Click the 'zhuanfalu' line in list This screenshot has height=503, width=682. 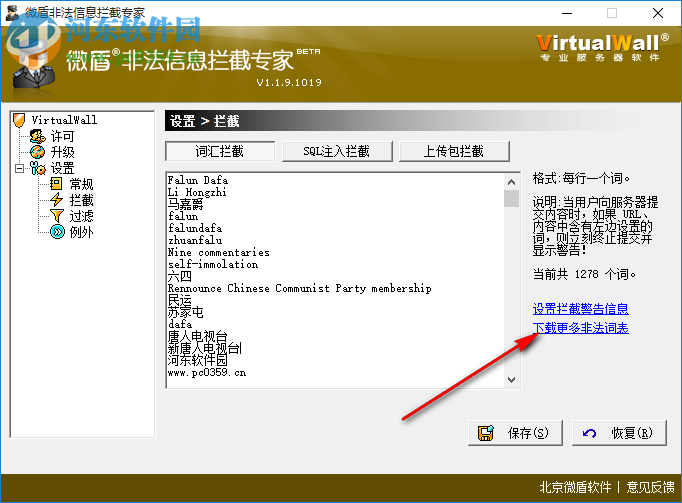pos(195,240)
